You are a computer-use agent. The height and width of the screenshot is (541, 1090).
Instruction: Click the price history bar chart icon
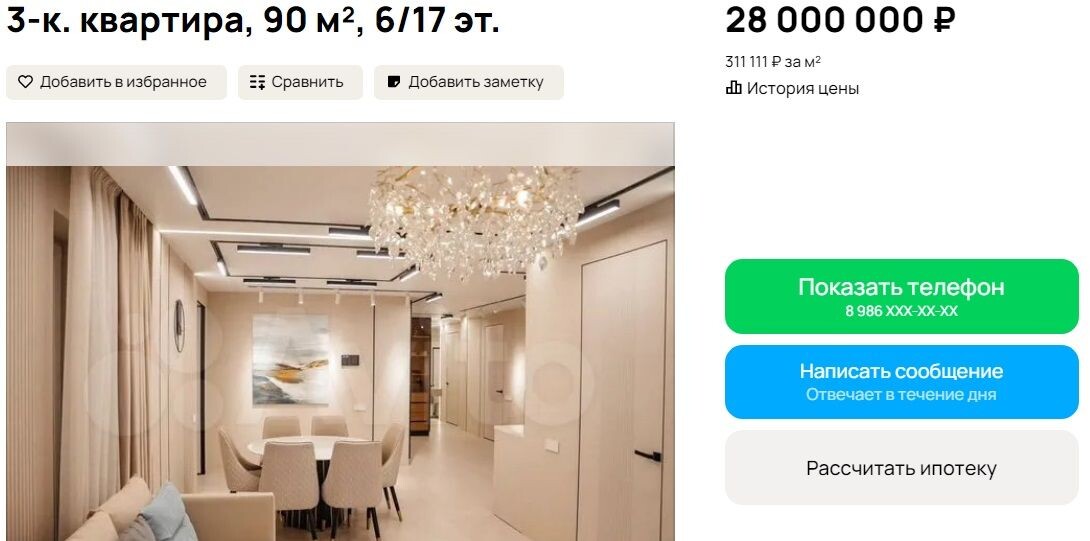(733, 88)
